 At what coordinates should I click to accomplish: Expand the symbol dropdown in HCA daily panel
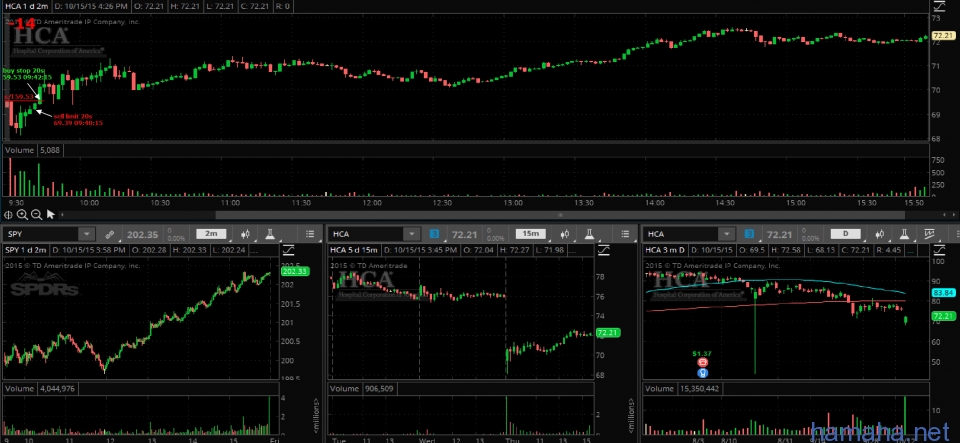tap(727, 234)
